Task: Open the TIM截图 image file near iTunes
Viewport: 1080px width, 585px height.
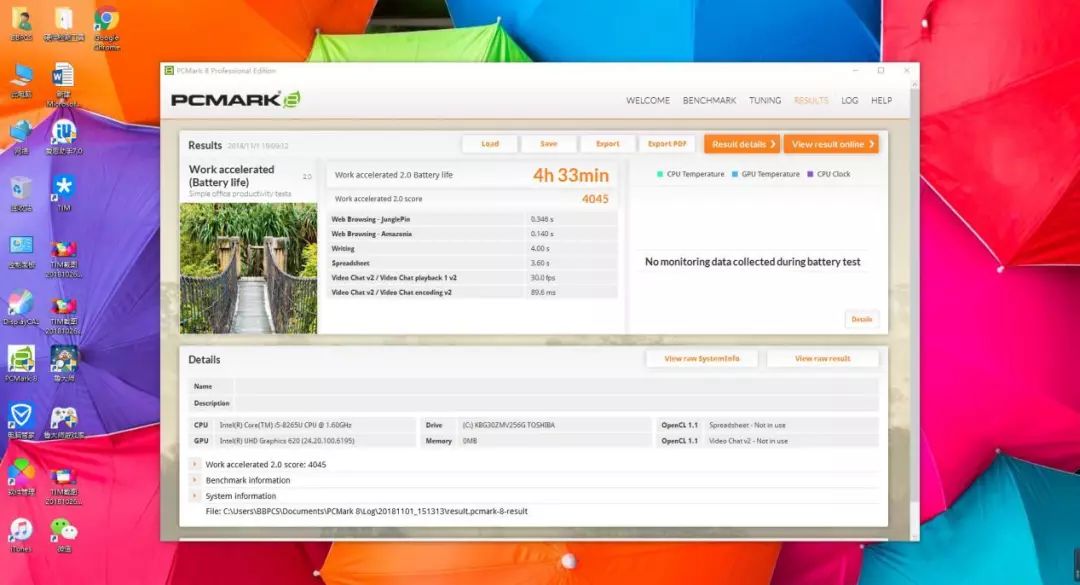Action: tap(63, 486)
